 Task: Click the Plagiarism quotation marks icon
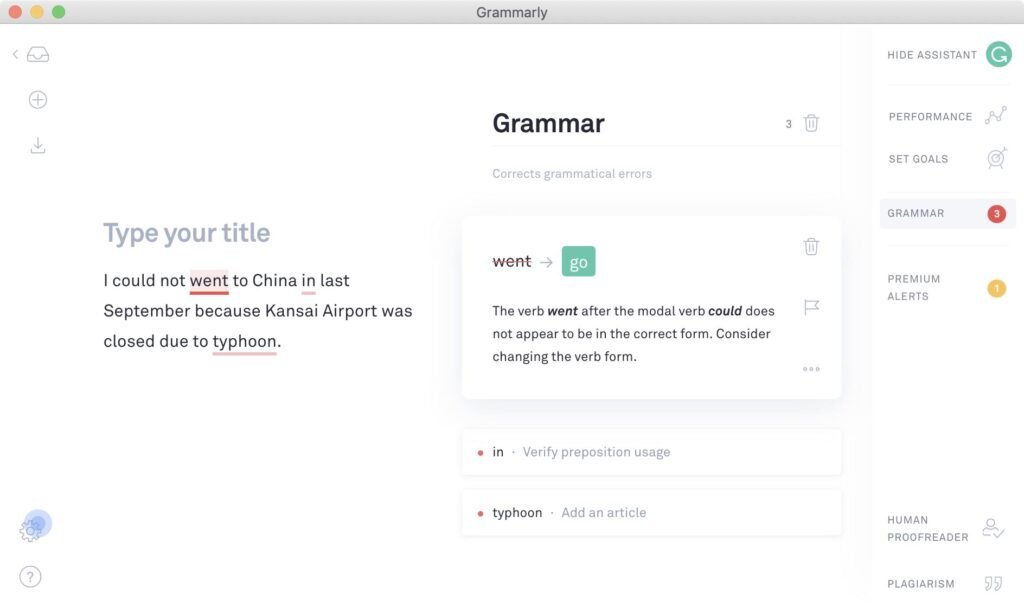(x=993, y=583)
